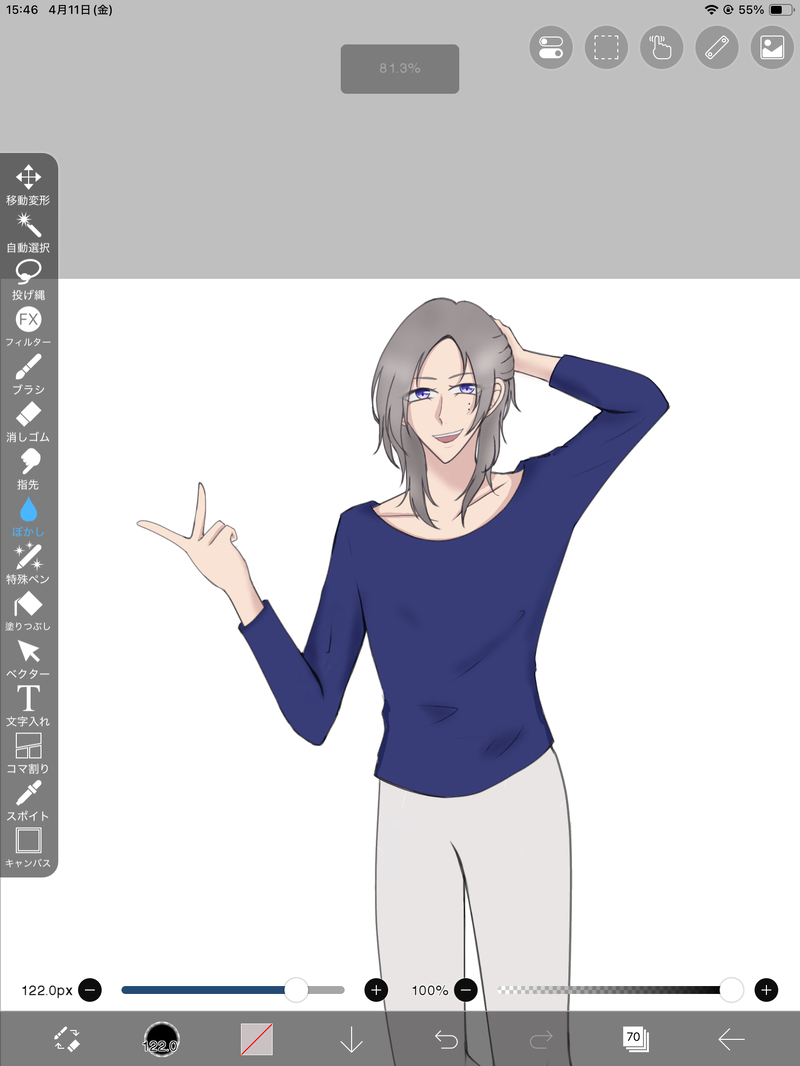Click the brush thickness slider track
The width and height of the screenshot is (800, 1066).
click(232, 990)
